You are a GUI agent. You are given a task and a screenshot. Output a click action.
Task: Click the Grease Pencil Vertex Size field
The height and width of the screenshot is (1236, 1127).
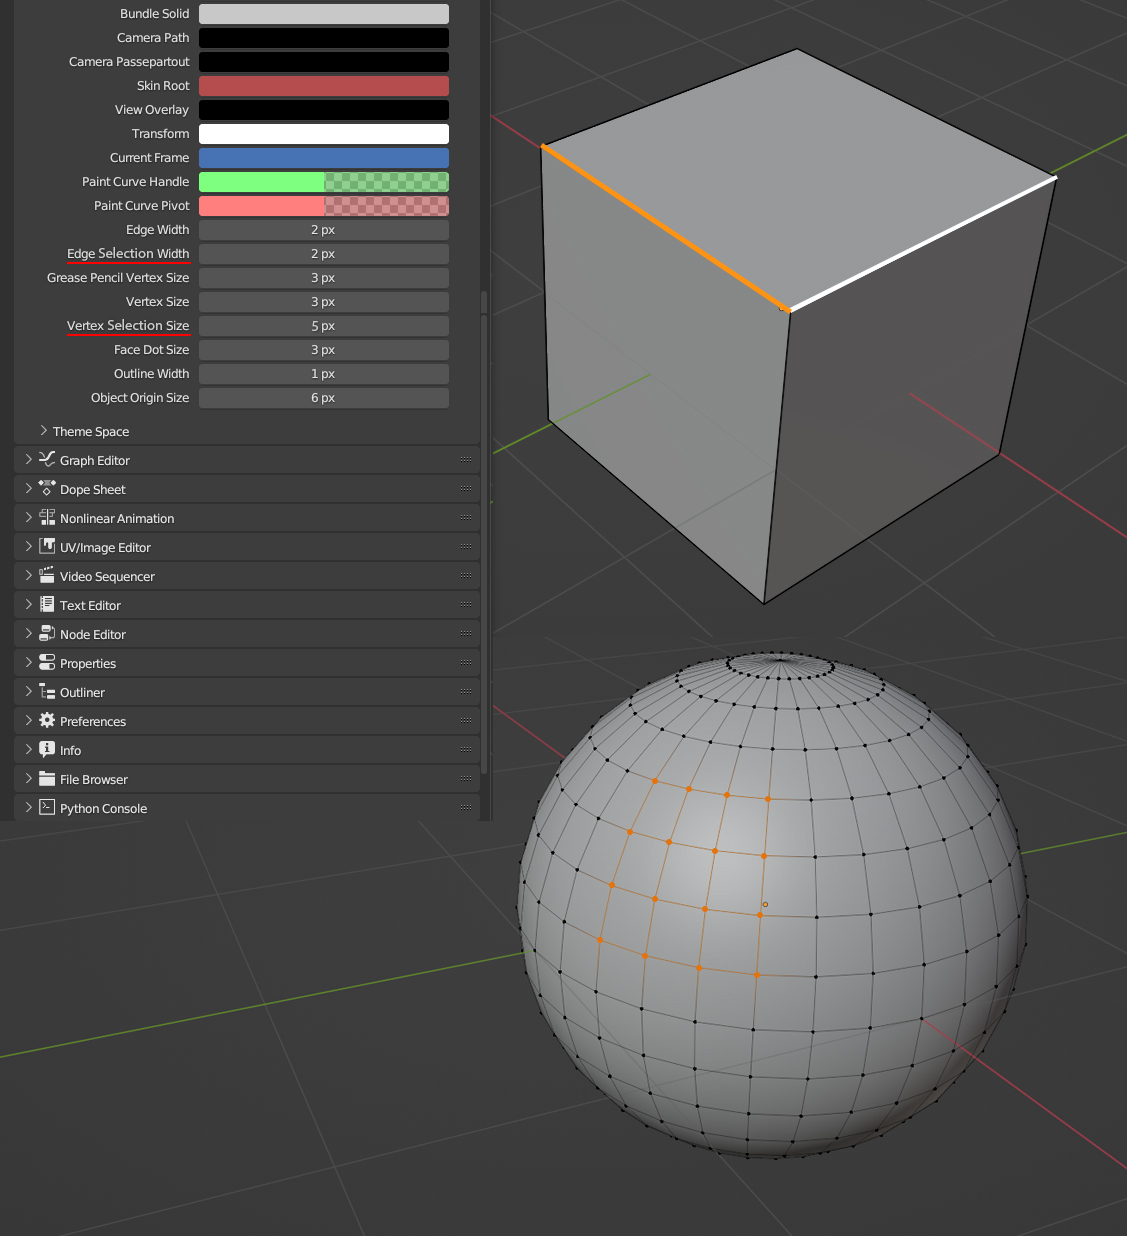pos(324,278)
